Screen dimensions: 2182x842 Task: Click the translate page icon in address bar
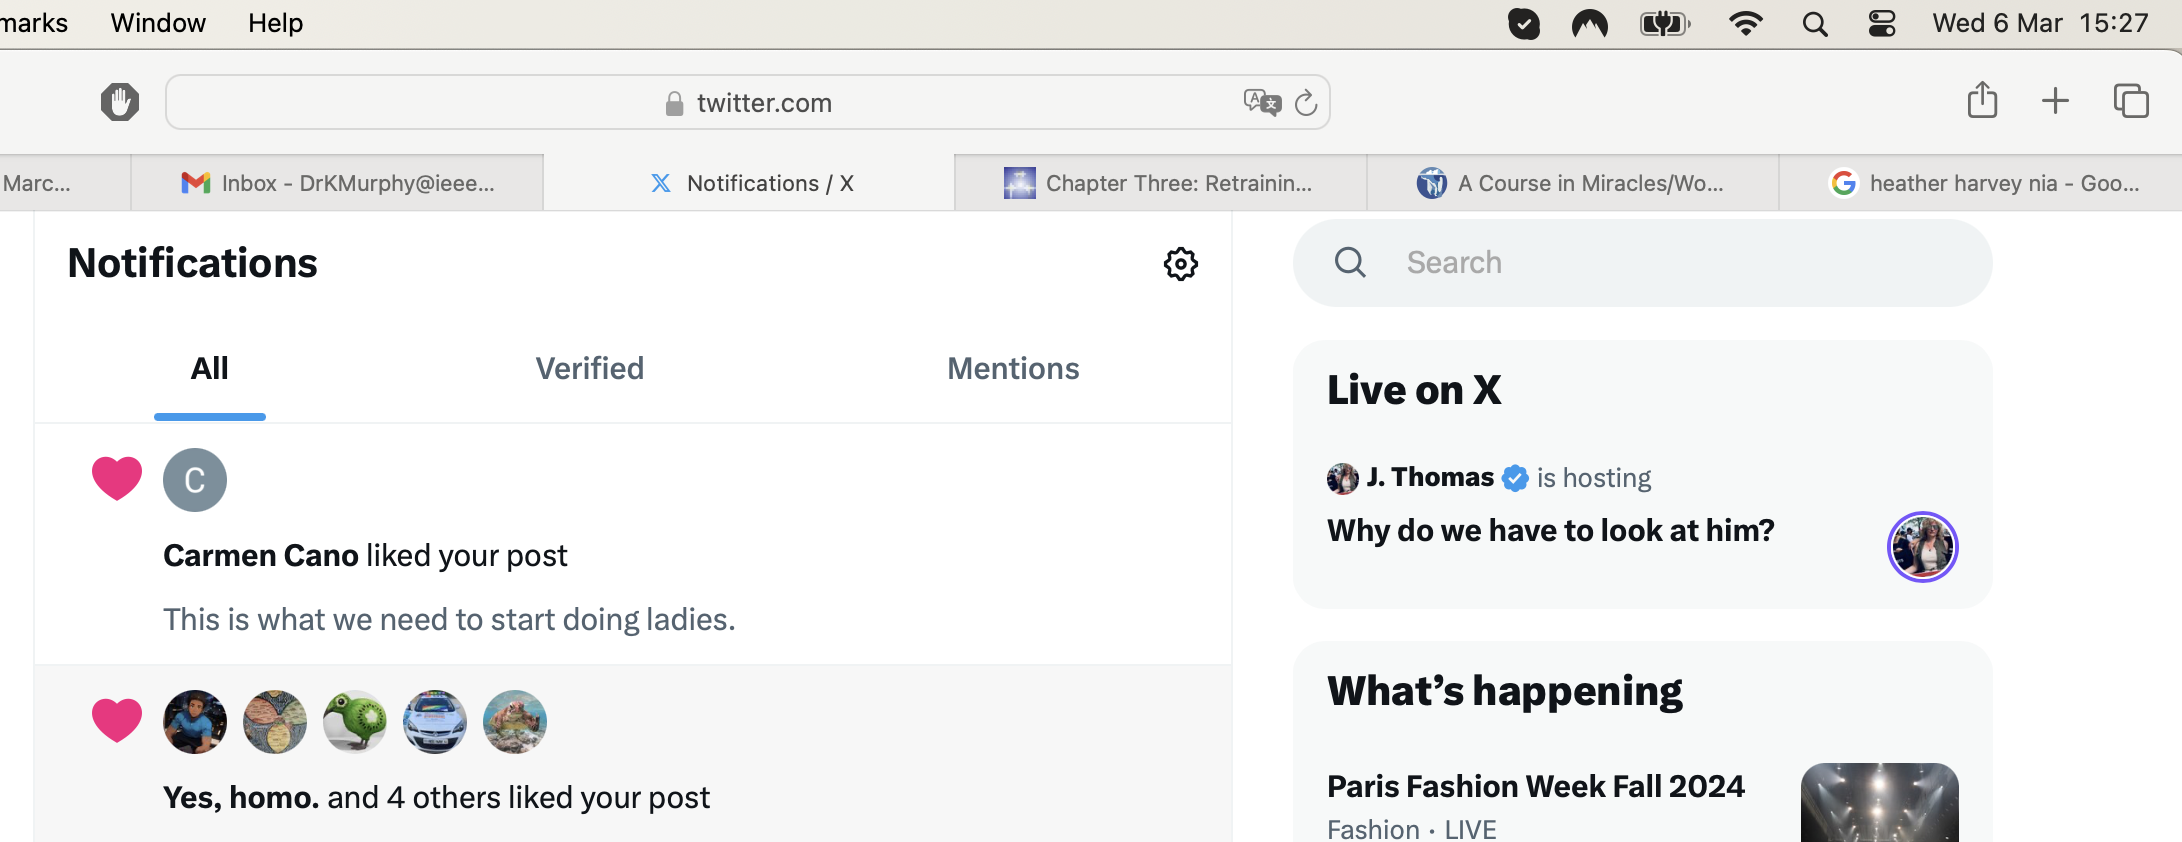(1262, 102)
